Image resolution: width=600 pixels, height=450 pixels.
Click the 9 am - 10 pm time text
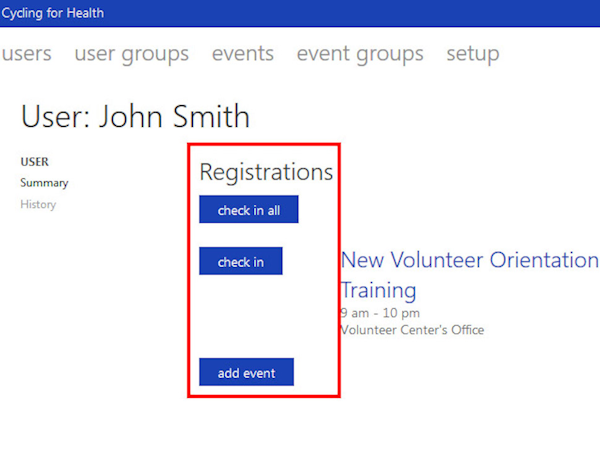[x=380, y=313]
